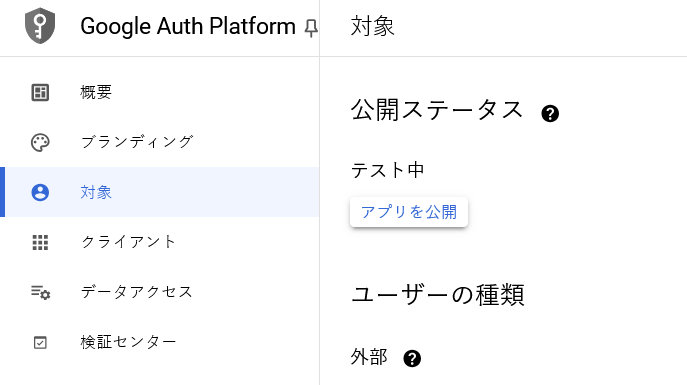Viewport: 687px width, 385px height.
Task: Click the Google Auth Platform shield key icon
Action: (40, 25)
